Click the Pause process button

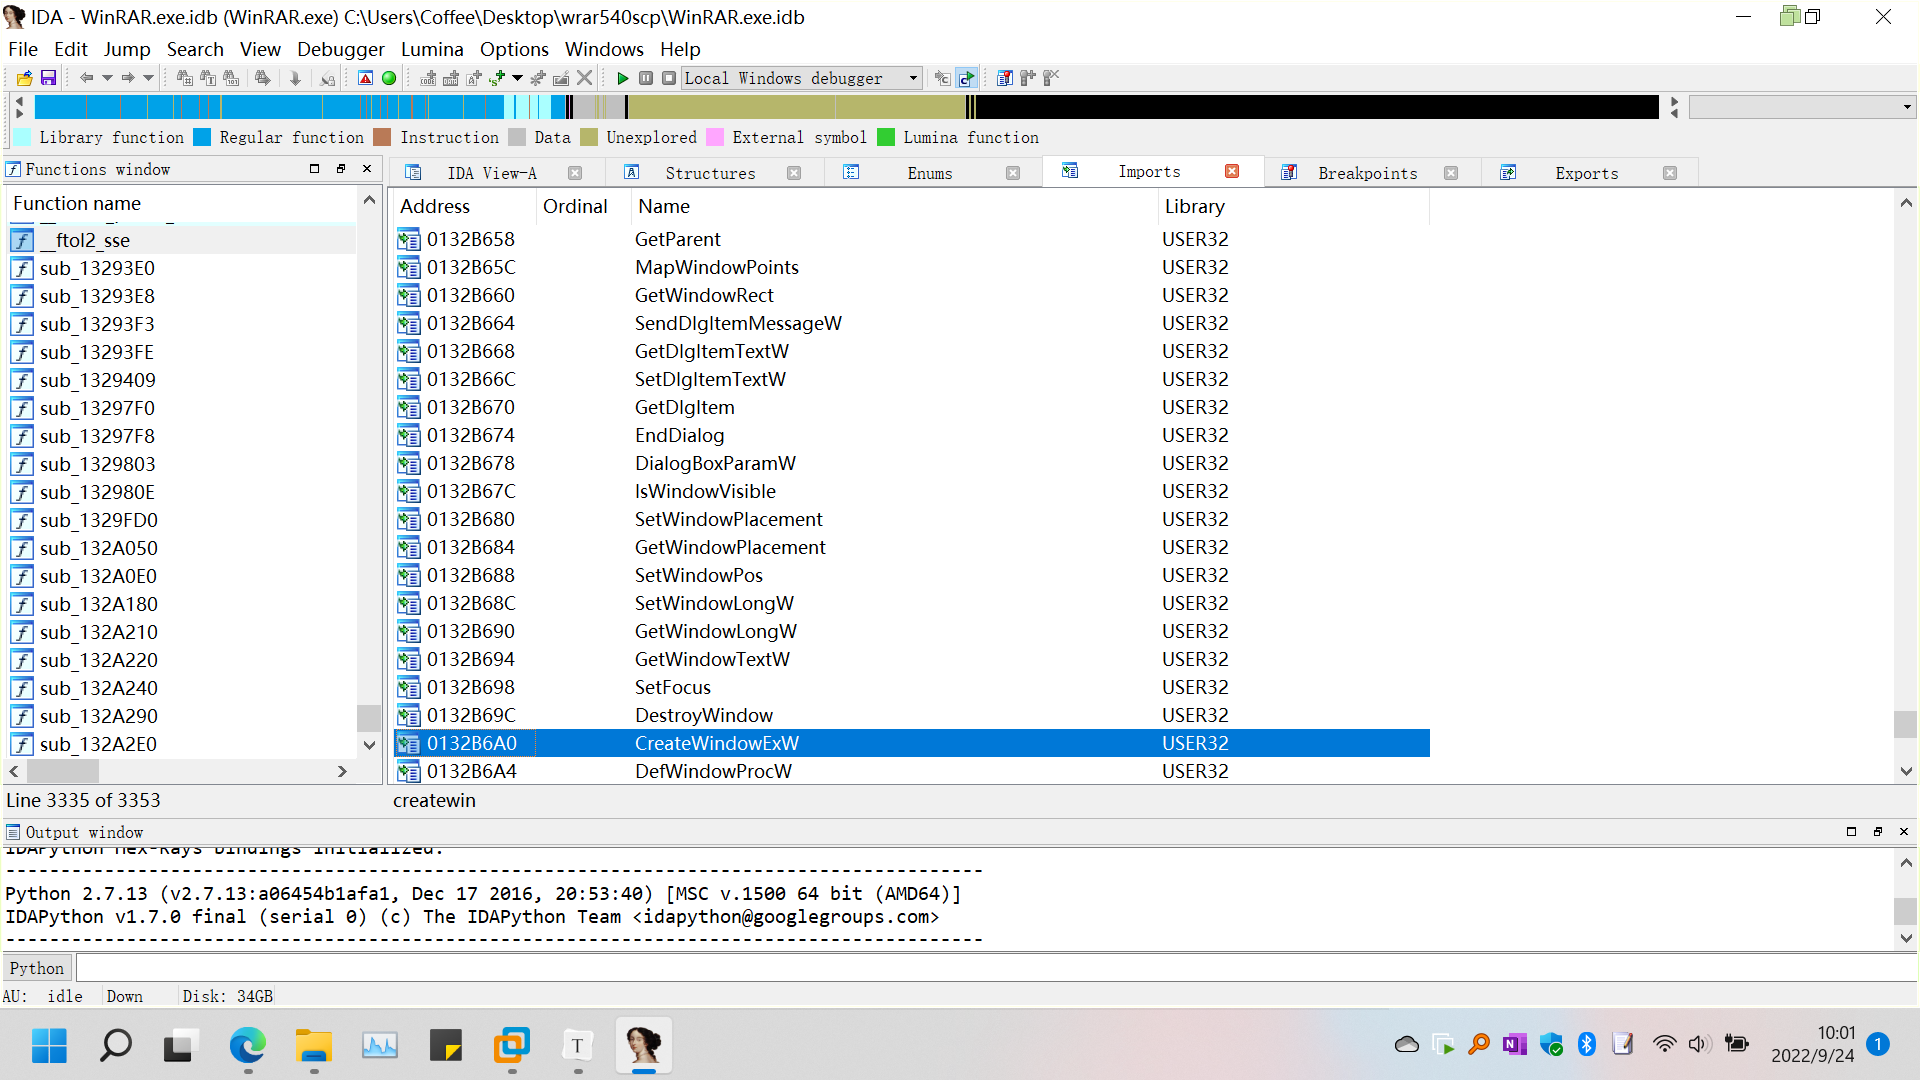click(x=646, y=78)
